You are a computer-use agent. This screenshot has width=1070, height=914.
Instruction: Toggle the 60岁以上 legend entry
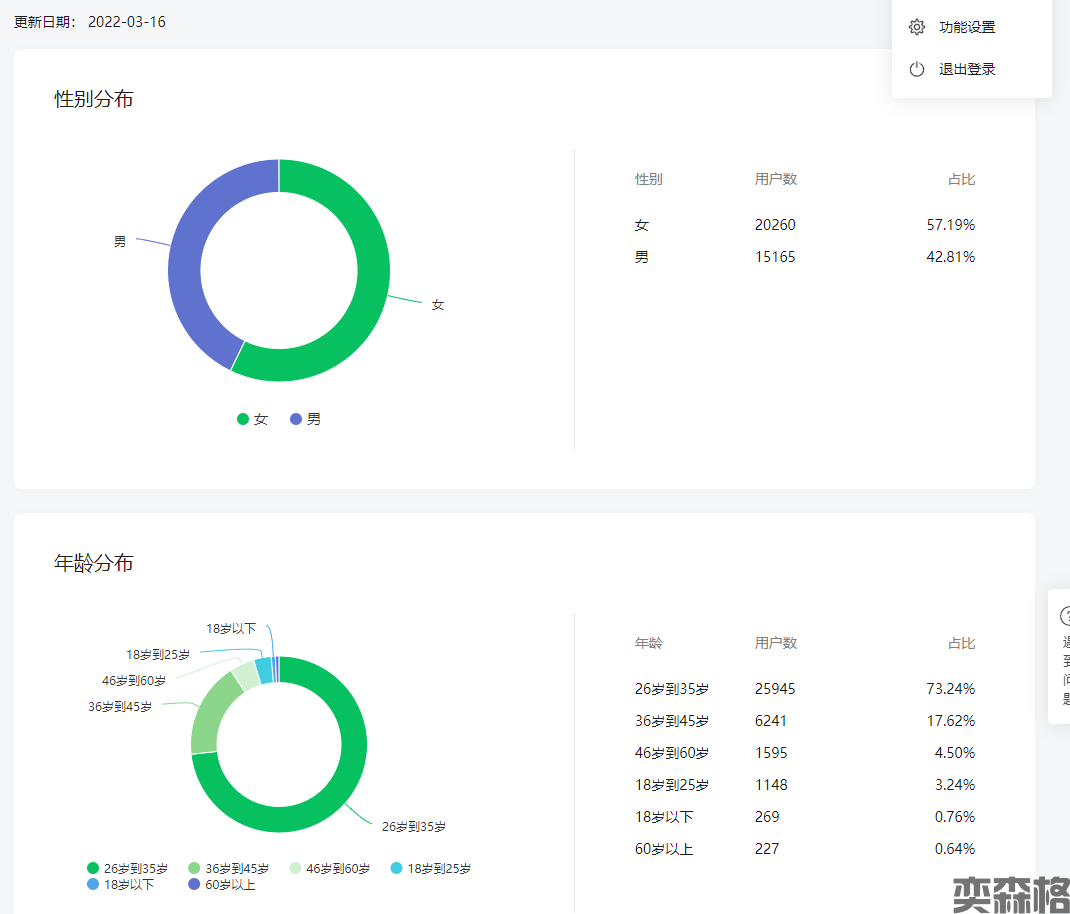click(222, 884)
